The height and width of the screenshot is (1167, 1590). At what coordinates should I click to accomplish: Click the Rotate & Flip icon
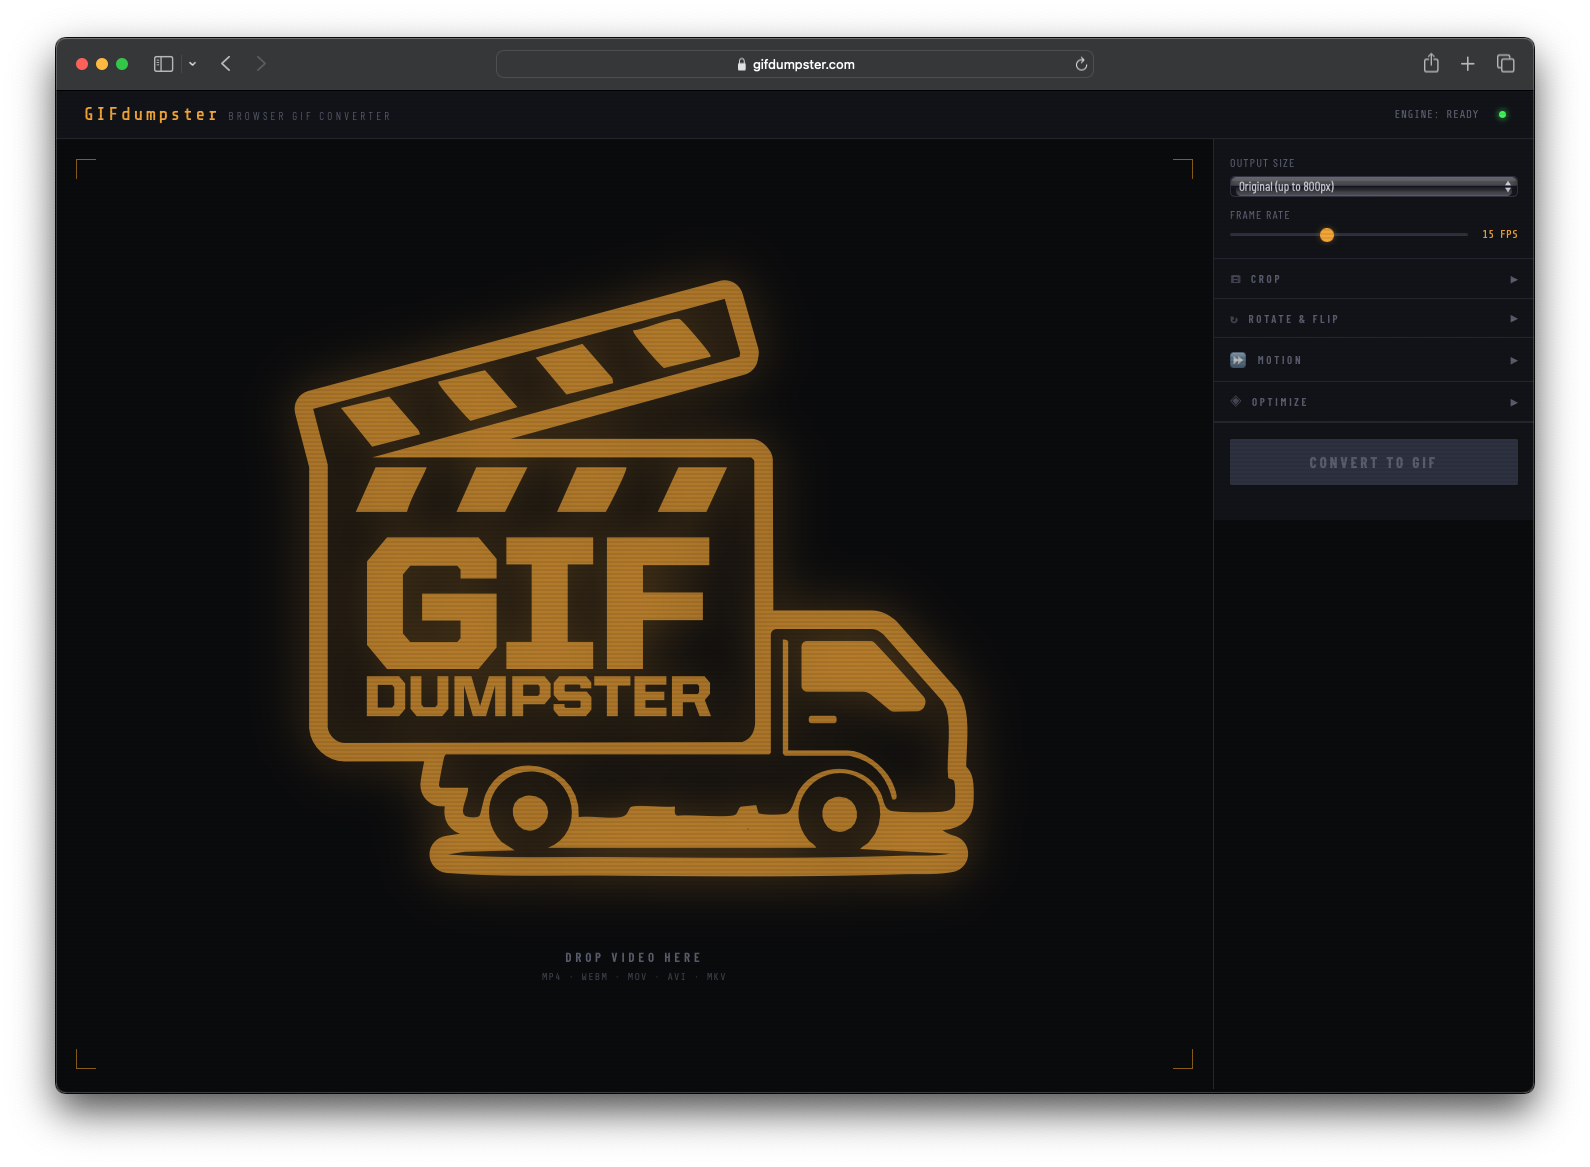[1234, 319]
